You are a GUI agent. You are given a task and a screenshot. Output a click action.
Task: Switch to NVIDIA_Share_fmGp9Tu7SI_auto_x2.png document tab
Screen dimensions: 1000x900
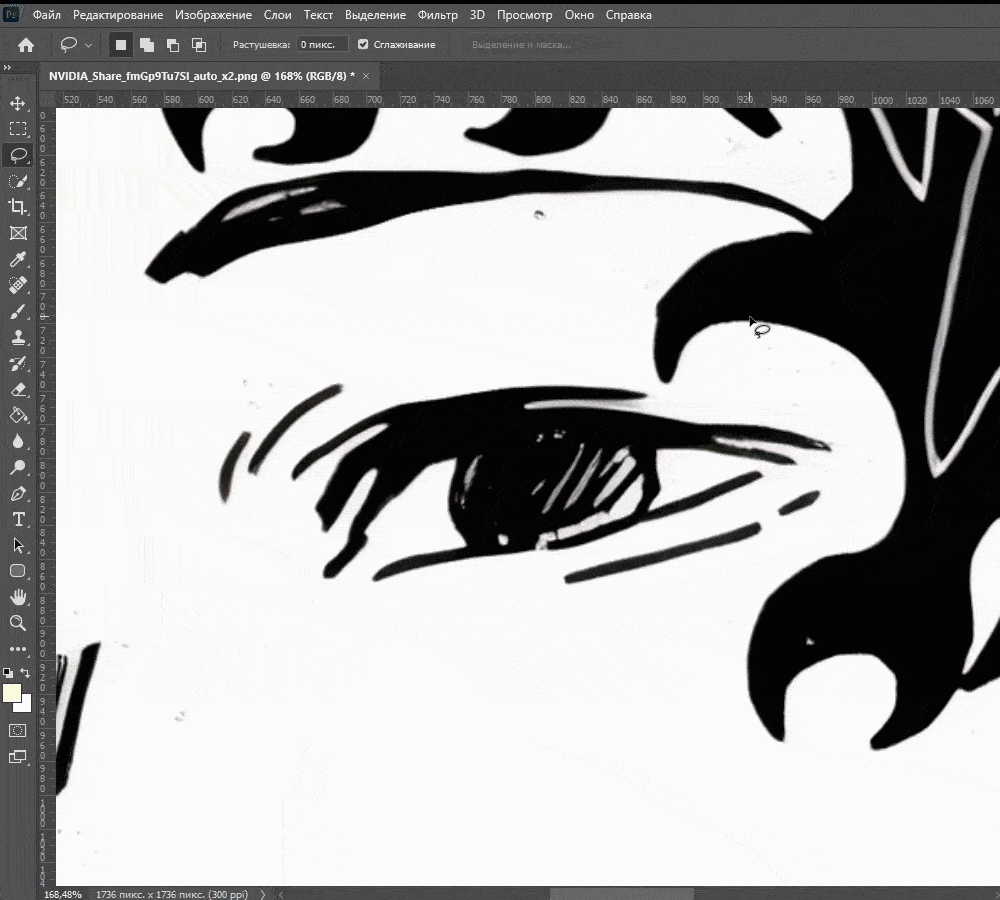coord(202,76)
